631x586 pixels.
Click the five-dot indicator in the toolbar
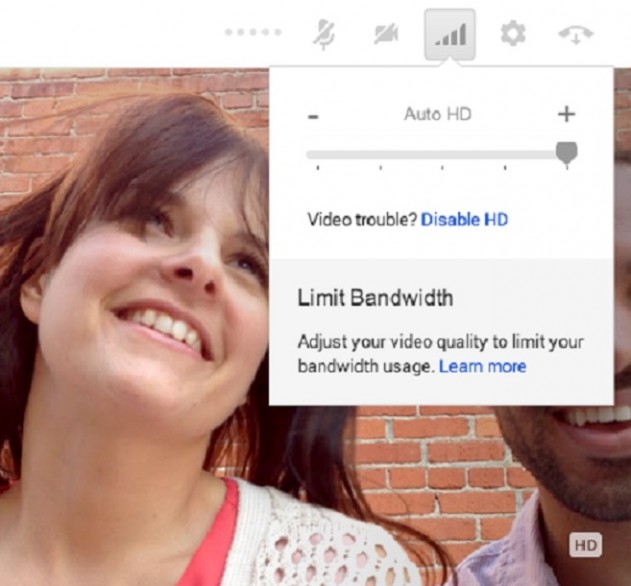(253, 33)
